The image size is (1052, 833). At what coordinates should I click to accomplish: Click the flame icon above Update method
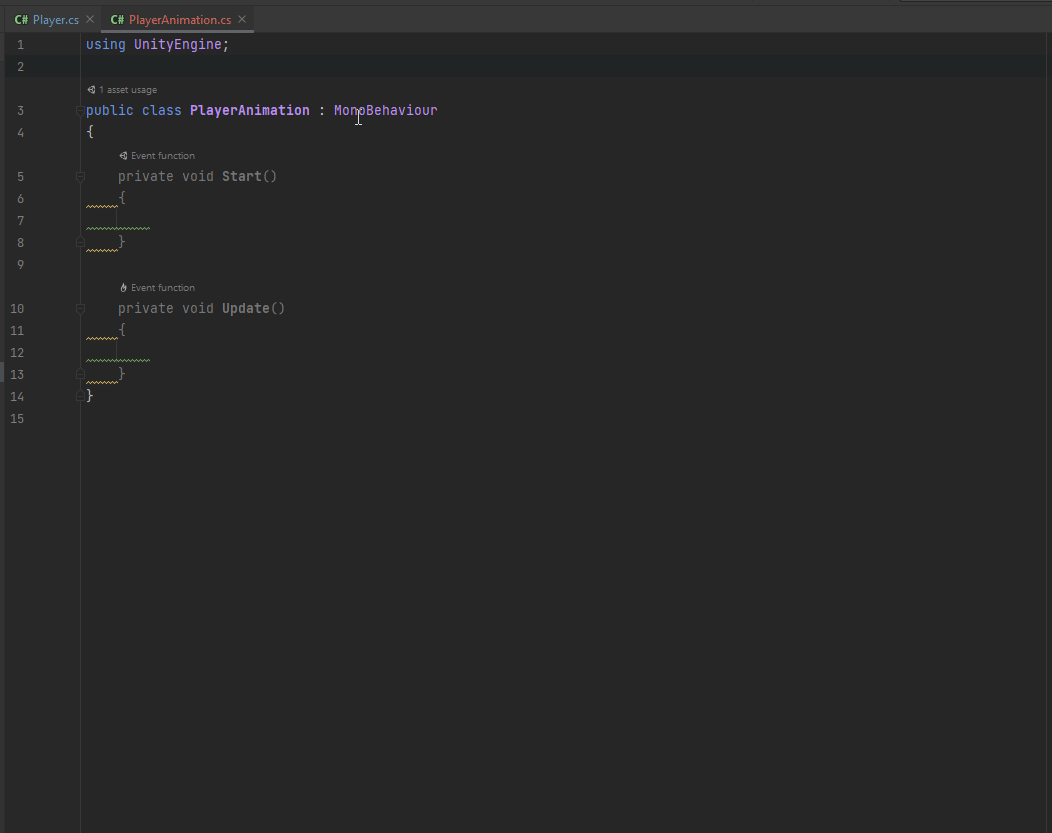[x=123, y=288]
